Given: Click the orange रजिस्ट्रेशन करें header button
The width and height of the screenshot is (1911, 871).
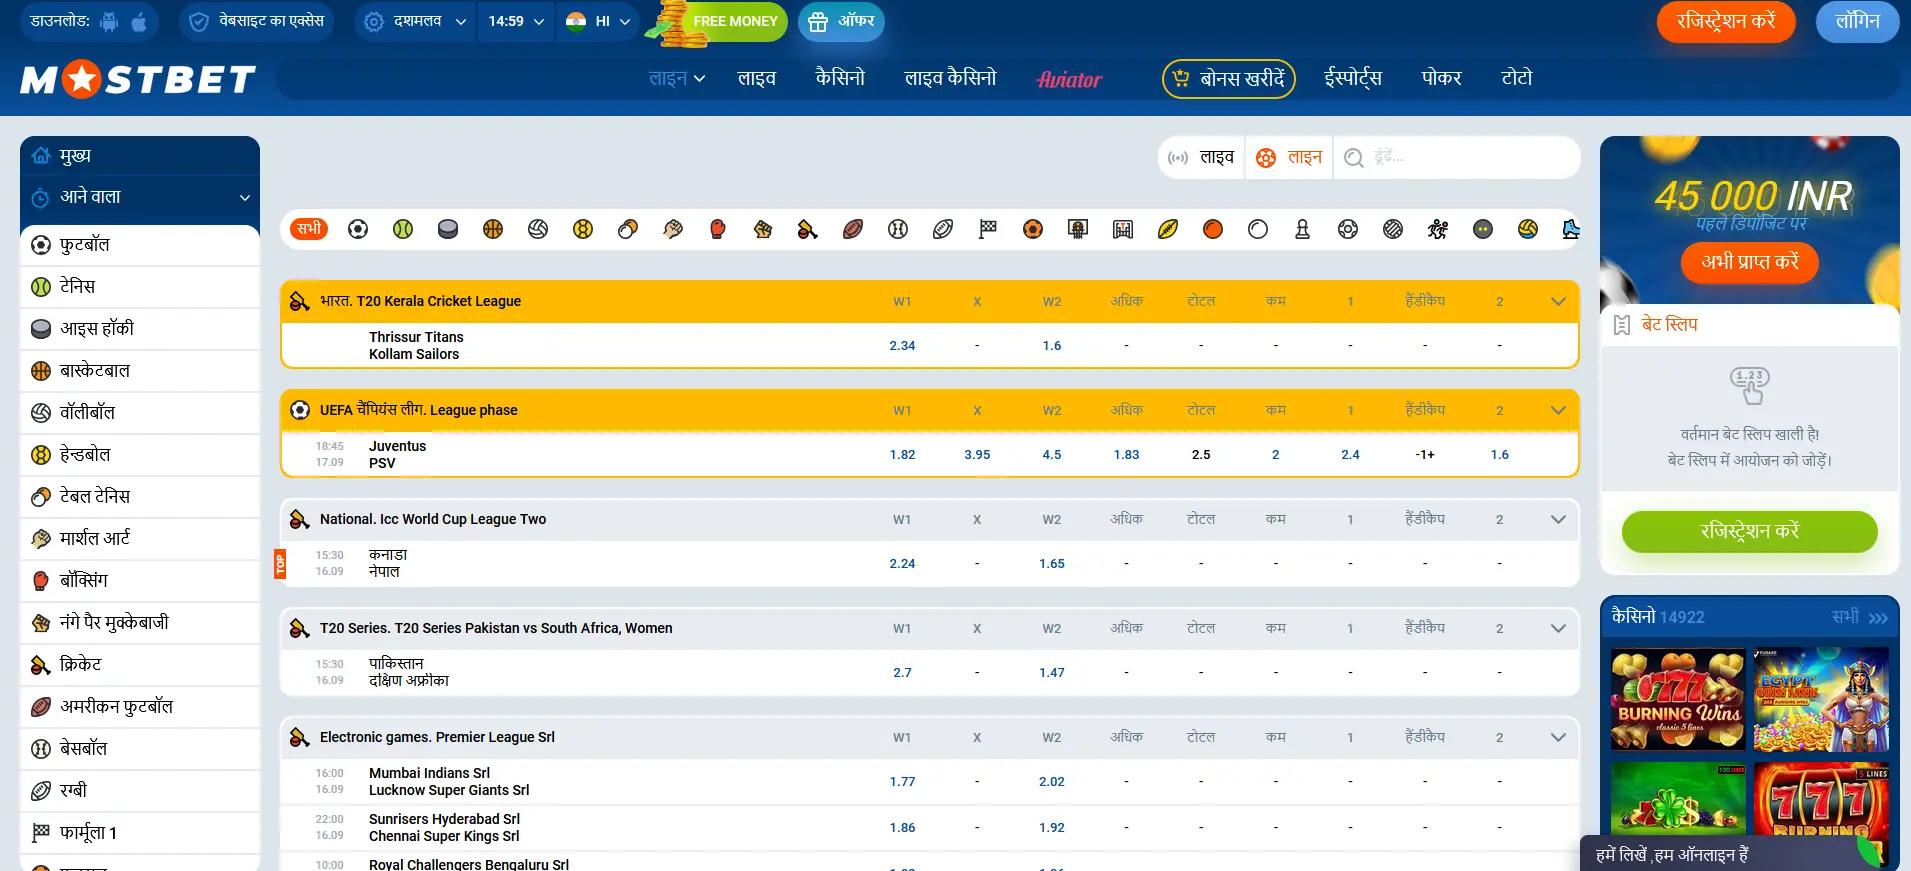Looking at the screenshot, I should coord(1726,22).
